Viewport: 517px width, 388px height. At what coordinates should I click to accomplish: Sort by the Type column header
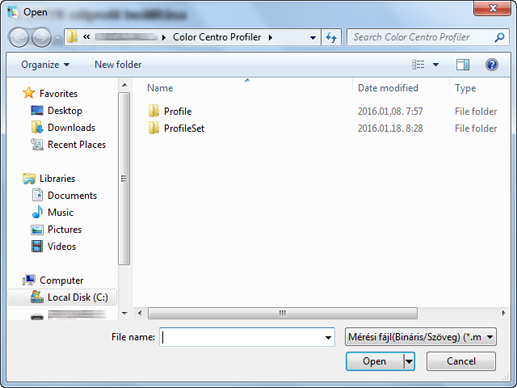465,88
